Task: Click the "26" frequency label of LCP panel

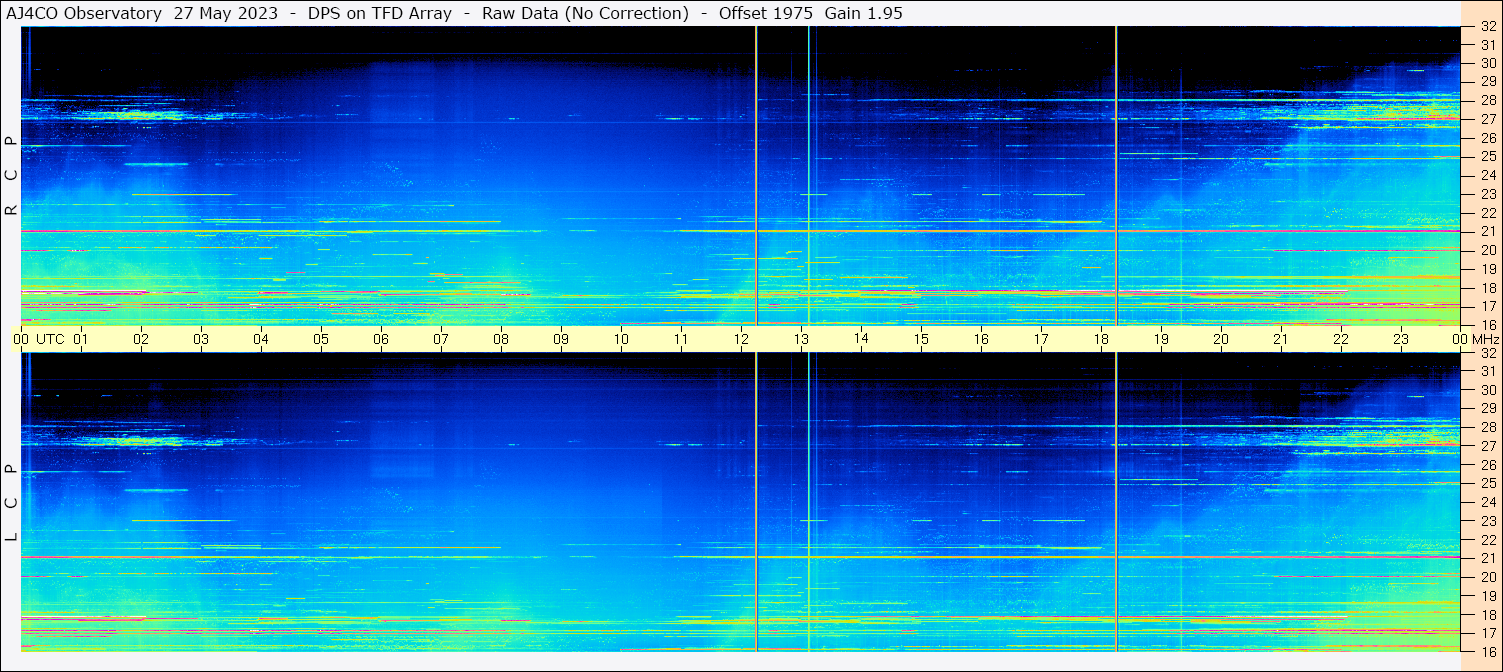Action: (1487, 465)
